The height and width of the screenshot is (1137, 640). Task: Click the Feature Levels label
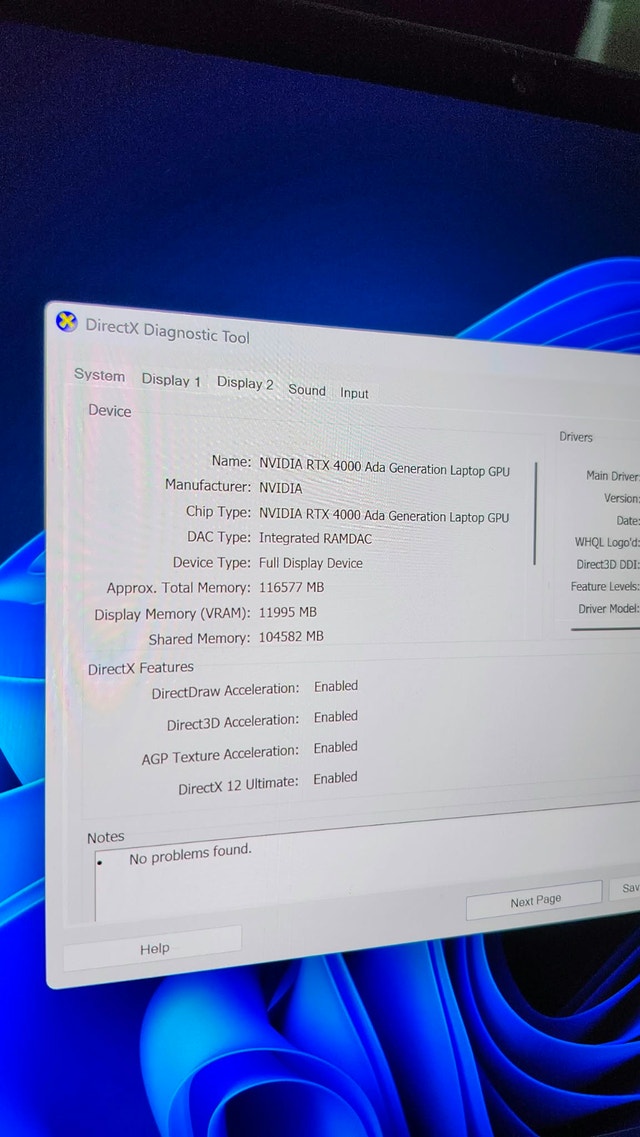604,587
